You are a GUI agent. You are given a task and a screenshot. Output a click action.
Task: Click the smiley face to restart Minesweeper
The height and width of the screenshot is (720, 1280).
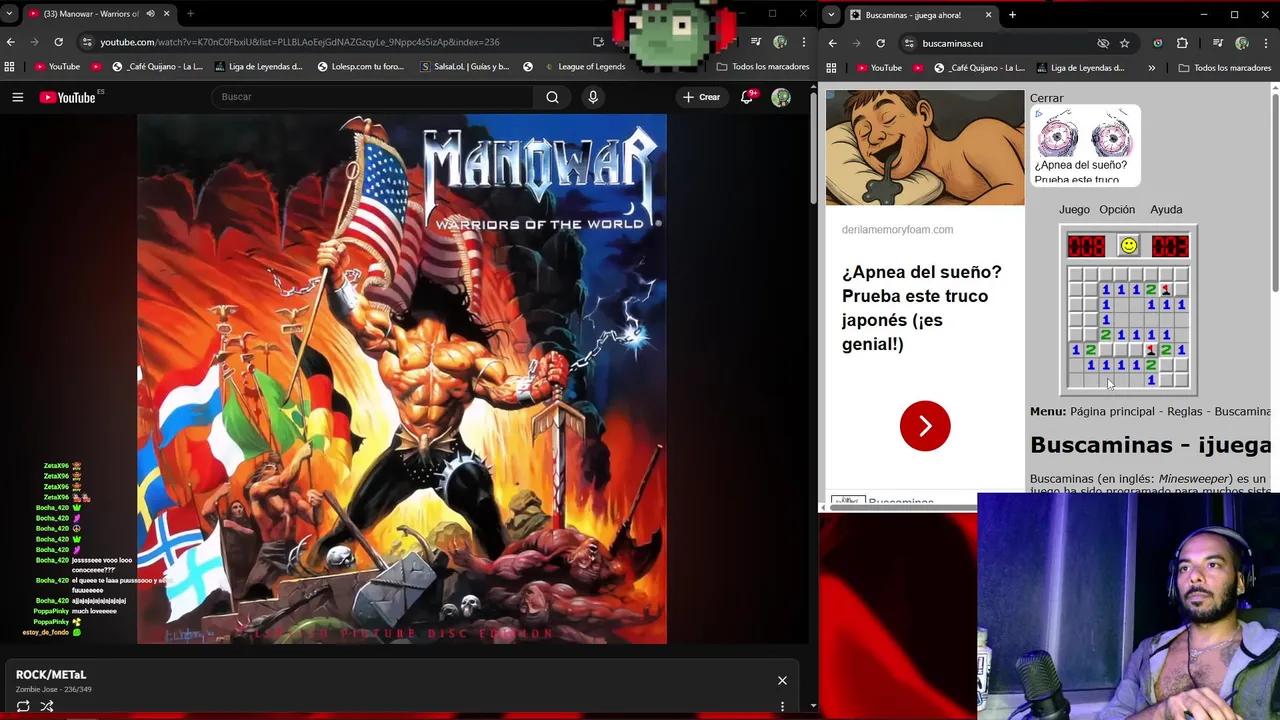pyautogui.click(x=1128, y=244)
